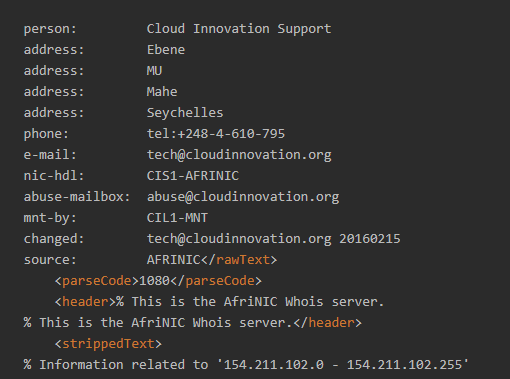Click the 'phone:' field label

[46, 134]
